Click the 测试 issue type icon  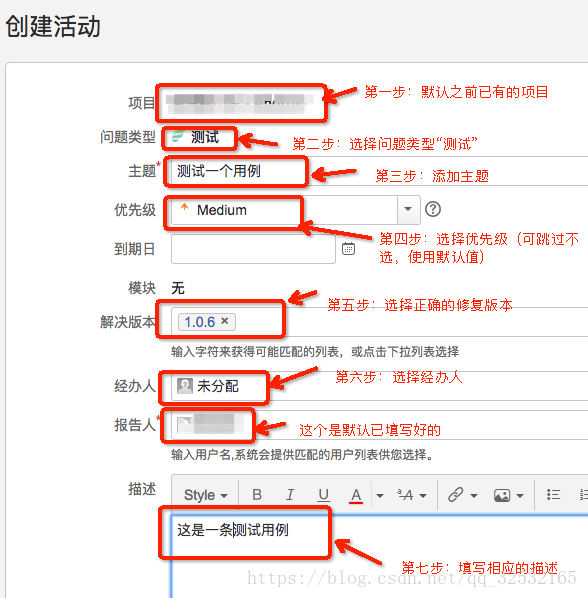pyautogui.click(x=178, y=136)
